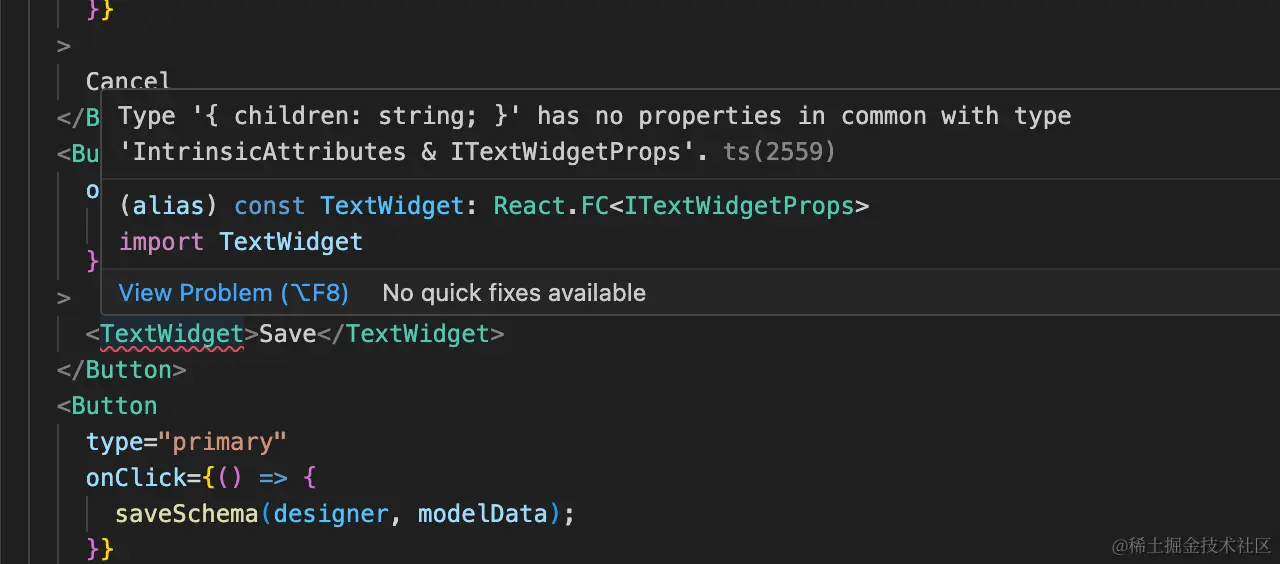Click the saveSchema function call

[186, 514]
